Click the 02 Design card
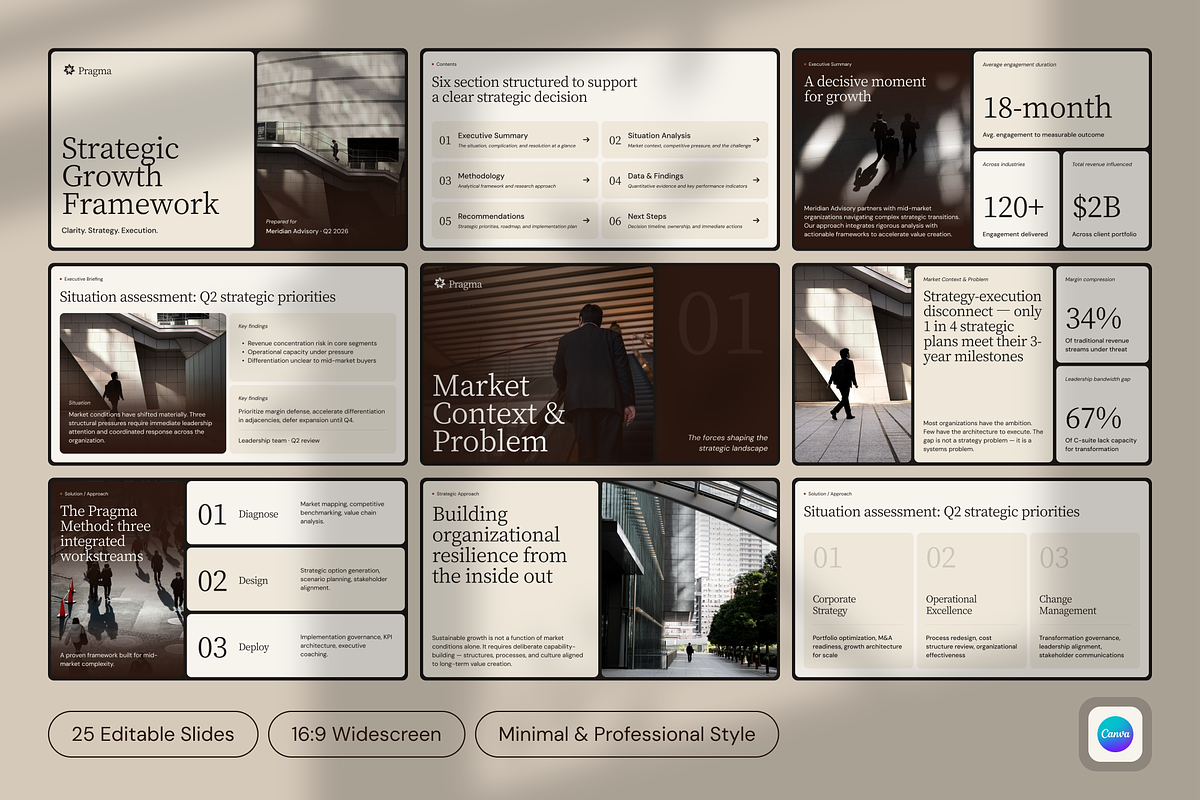 296,579
